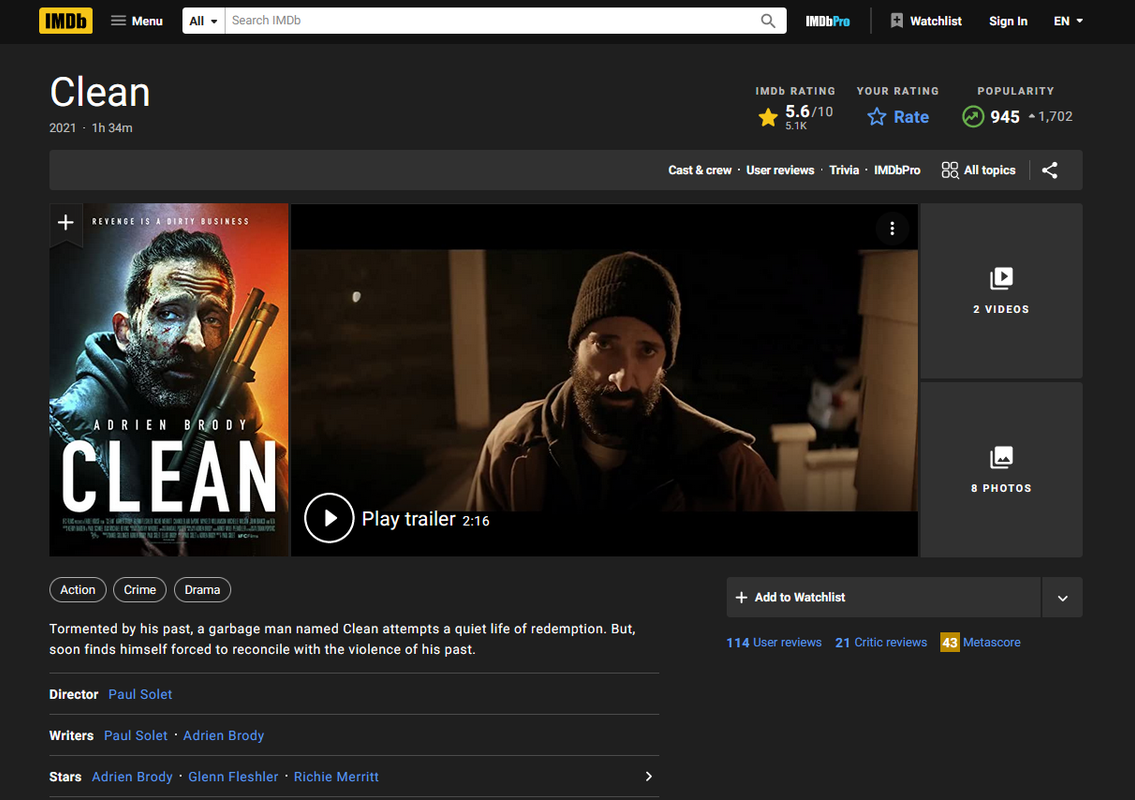Click the Stars label
Viewport: 1135px width, 800px height.
[x=65, y=777]
